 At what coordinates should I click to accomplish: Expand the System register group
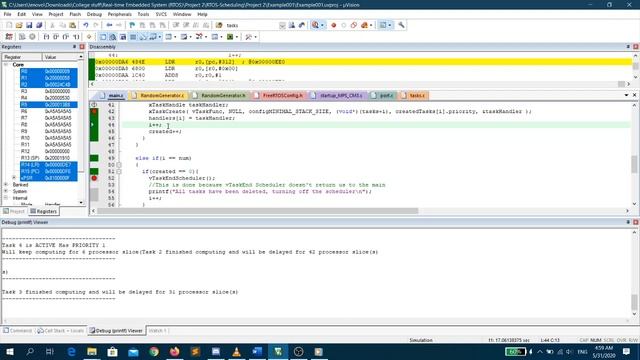(6, 191)
